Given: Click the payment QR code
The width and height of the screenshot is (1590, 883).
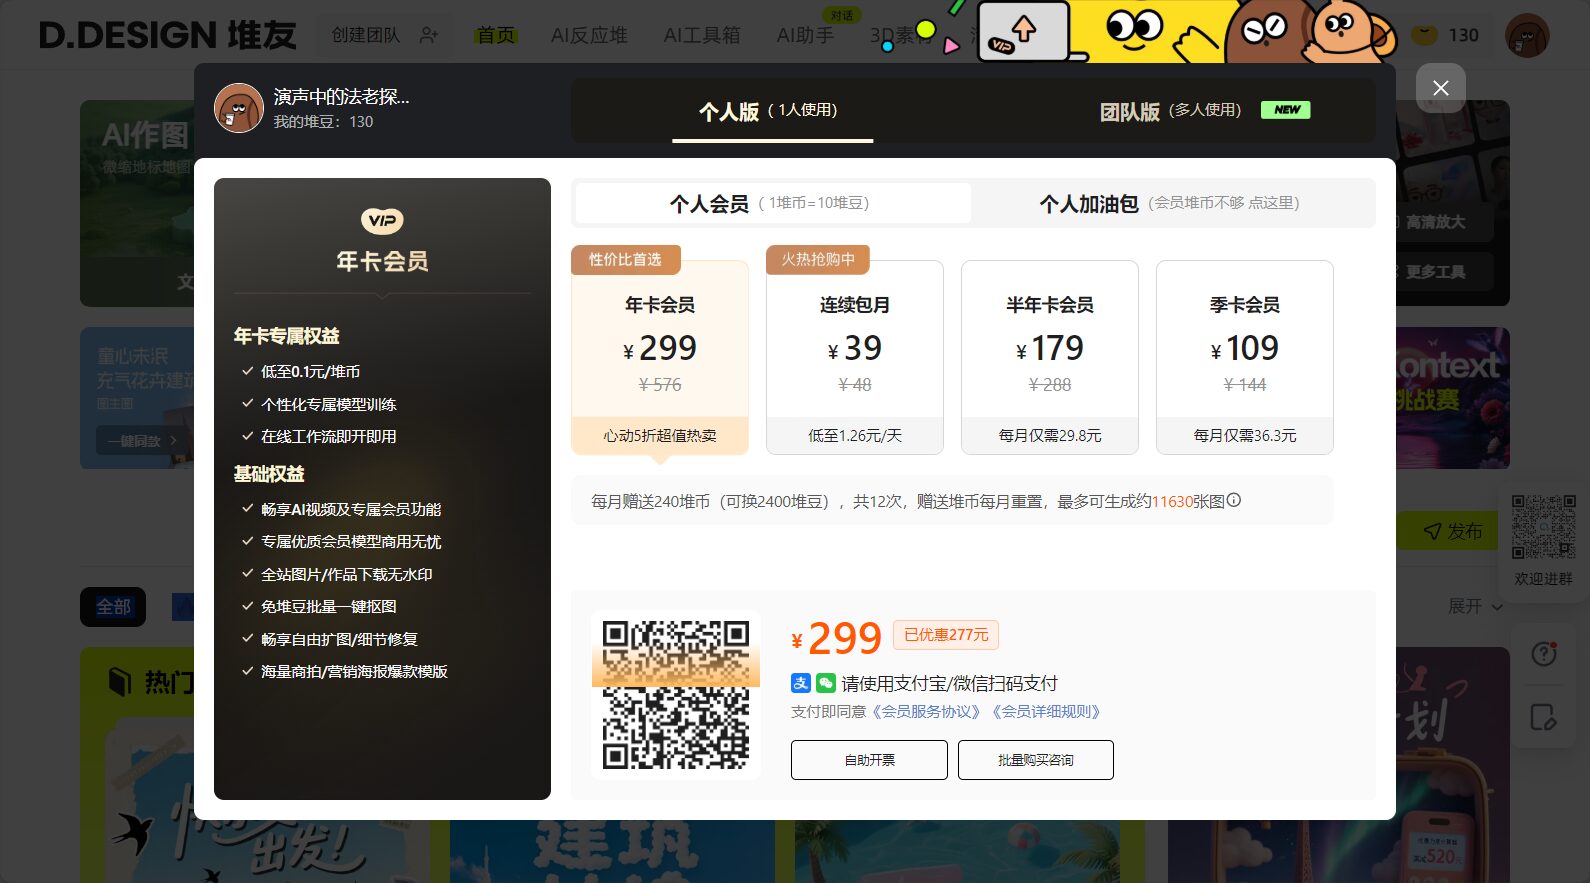Looking at the screenshot, I should pos(676,694).
